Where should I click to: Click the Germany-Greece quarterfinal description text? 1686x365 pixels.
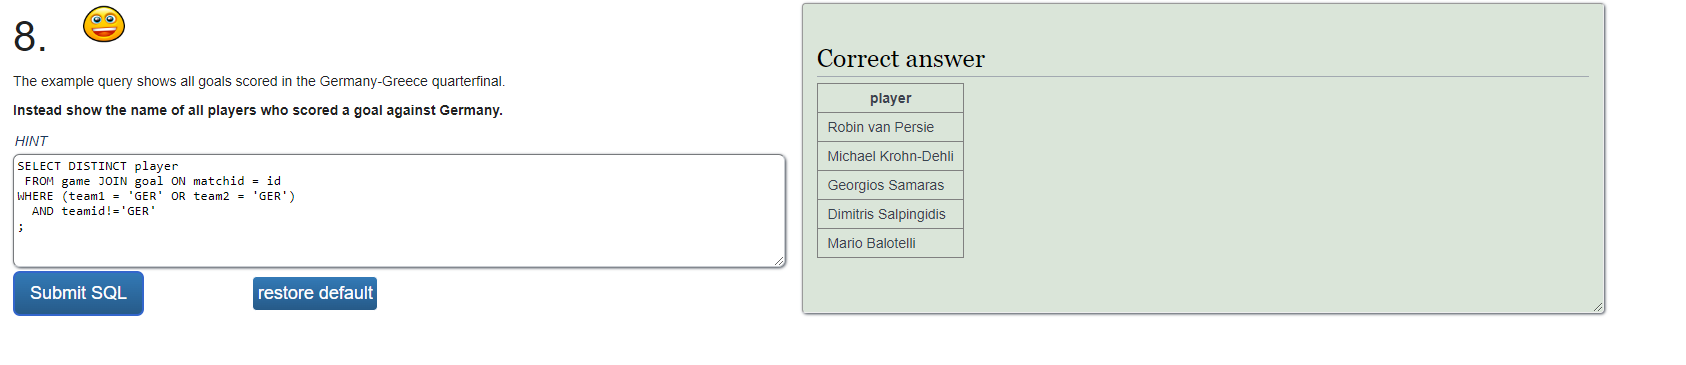click(x=259, y=81)
